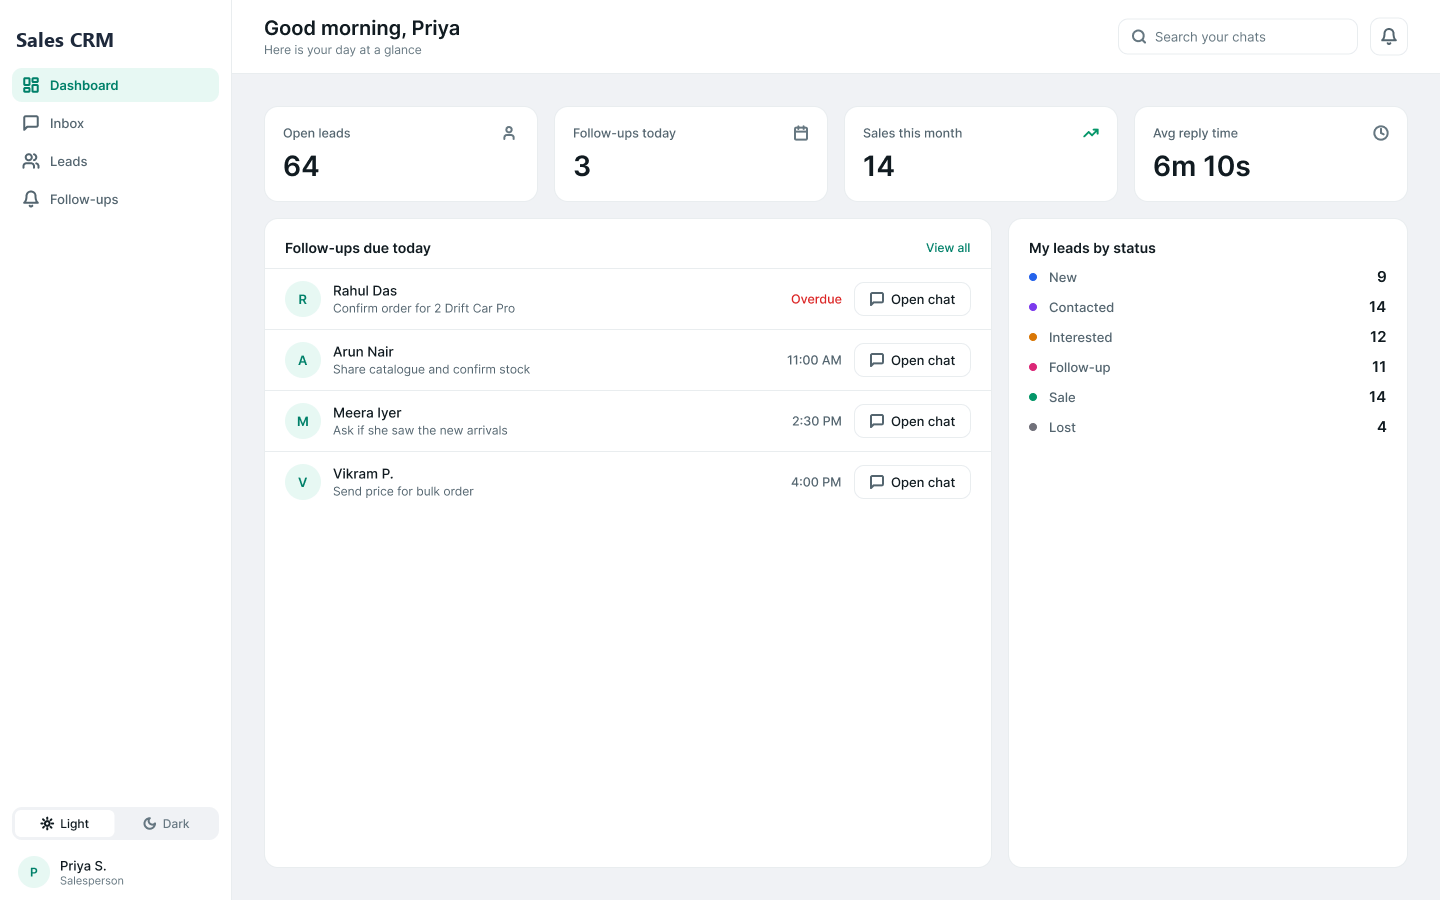Click the Open leads value 64

(x=301, y=166)
